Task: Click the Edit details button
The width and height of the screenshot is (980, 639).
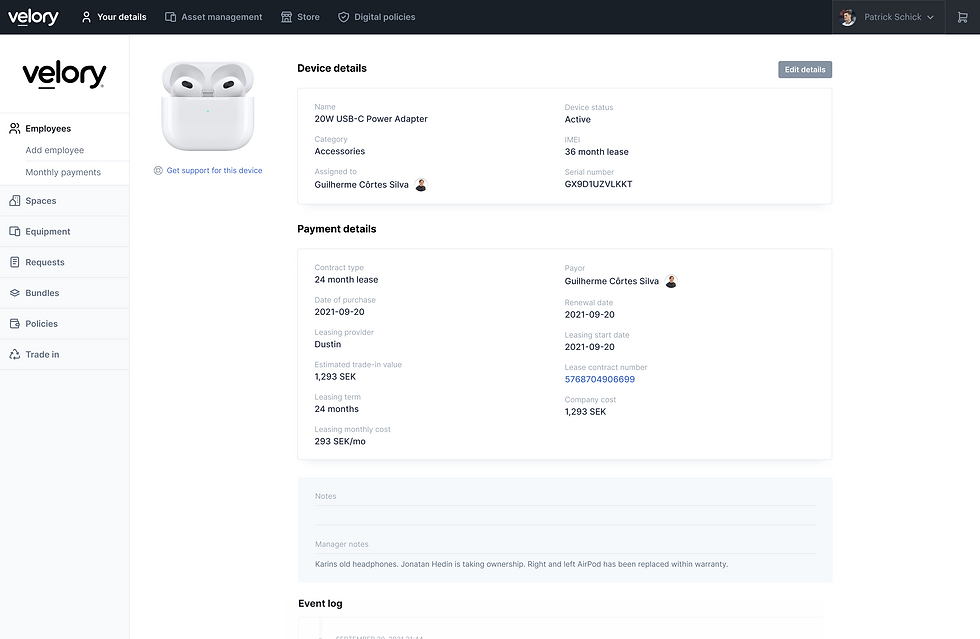Action: [x=804, y=69]
